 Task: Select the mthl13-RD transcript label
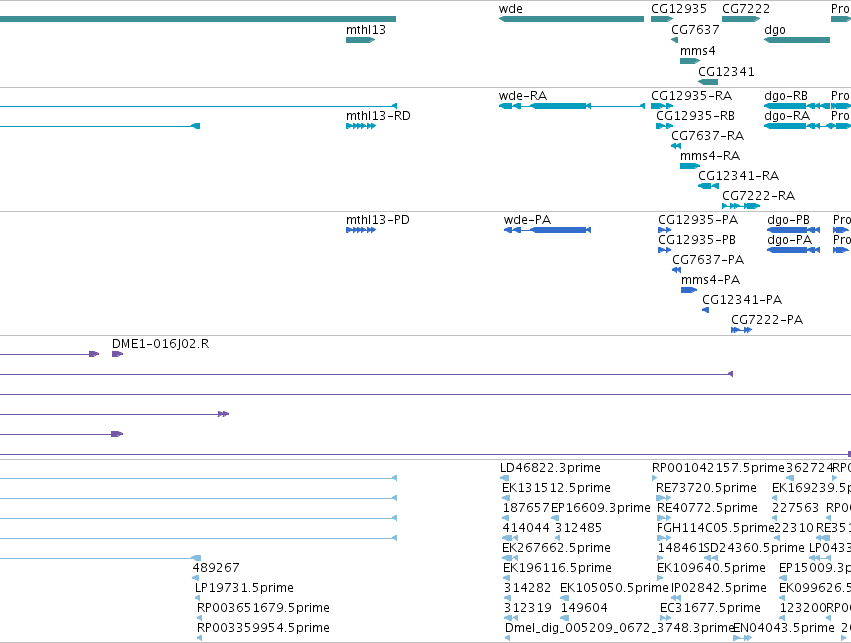(378, 116)
